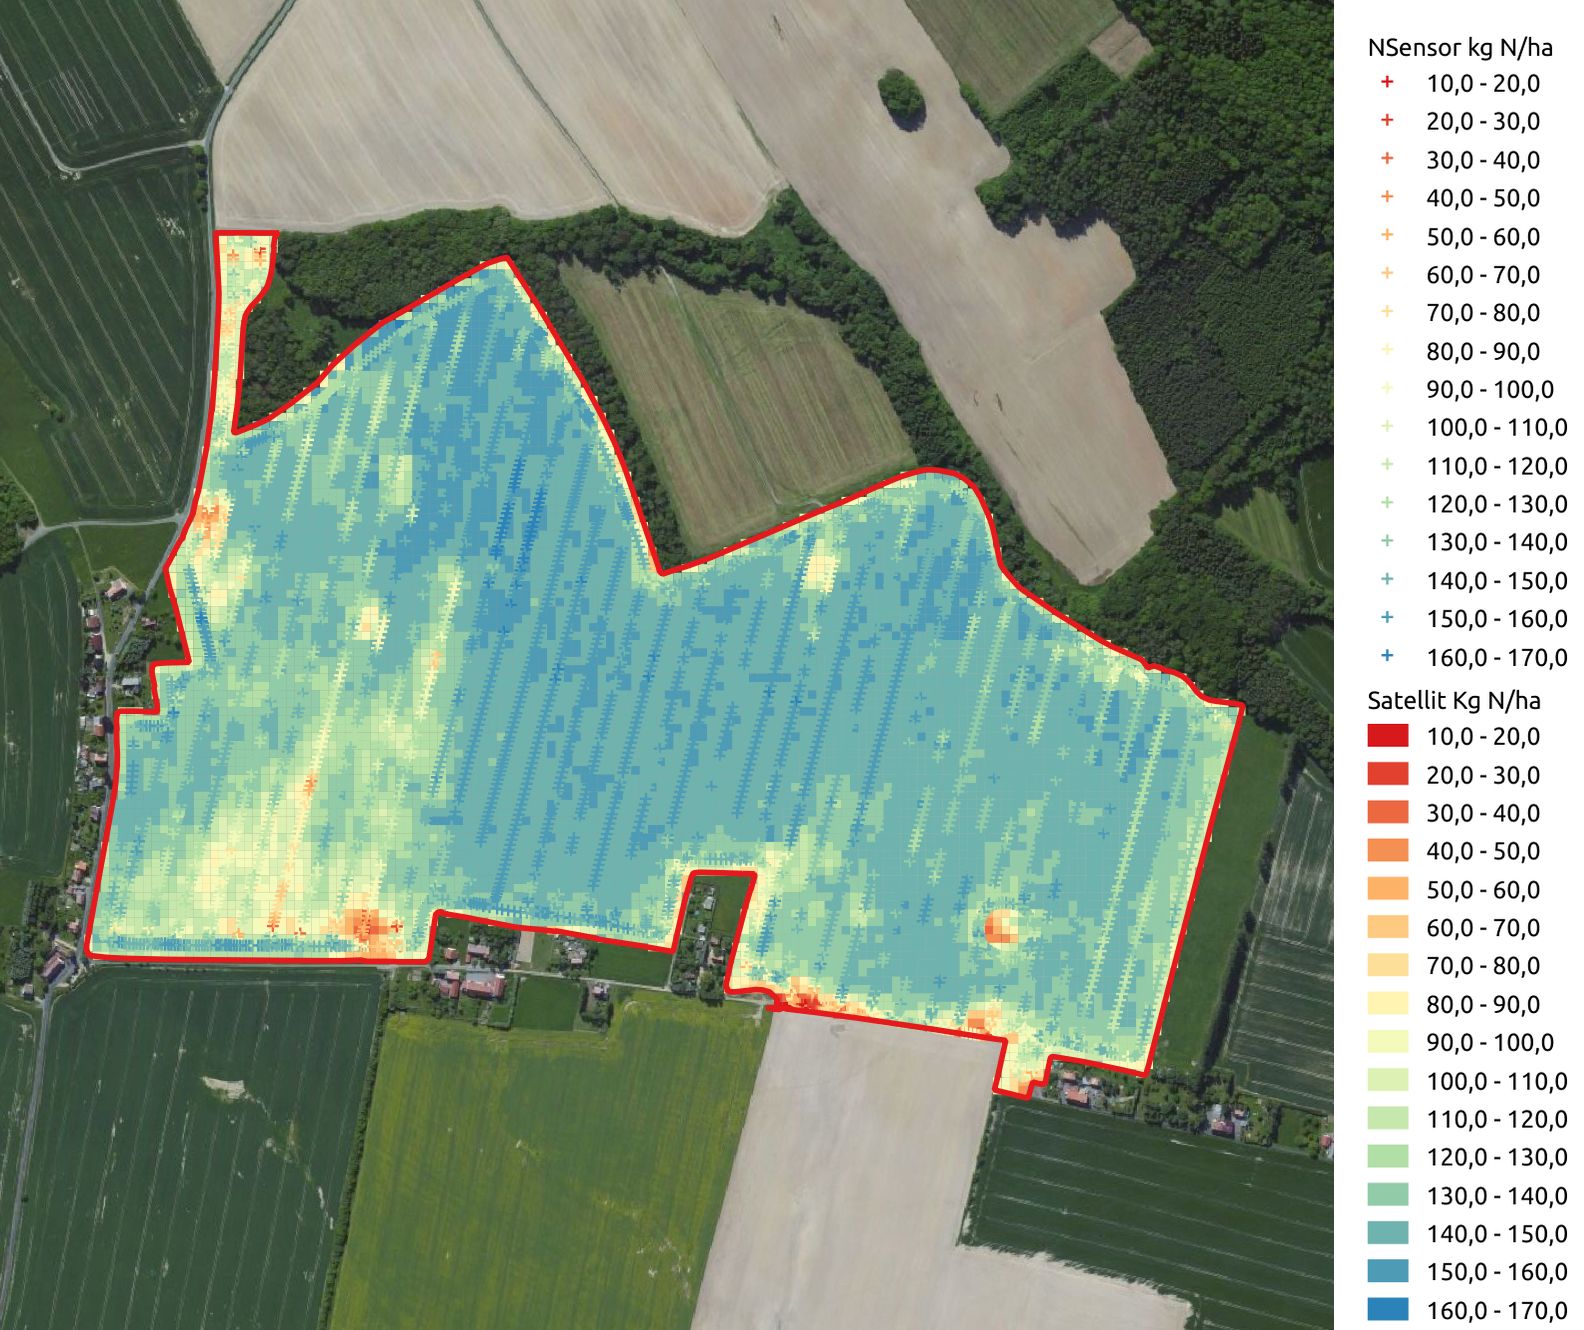Select the blue NSensor 160,0 - 170,0 plus marker
The width and height of the screenshot is (1584, 1330).
[1387, 657]
